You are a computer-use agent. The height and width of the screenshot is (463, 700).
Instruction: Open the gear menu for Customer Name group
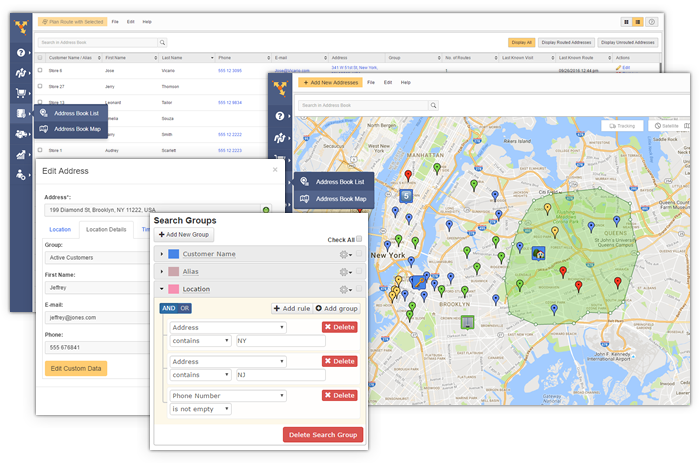pos(346,254)
